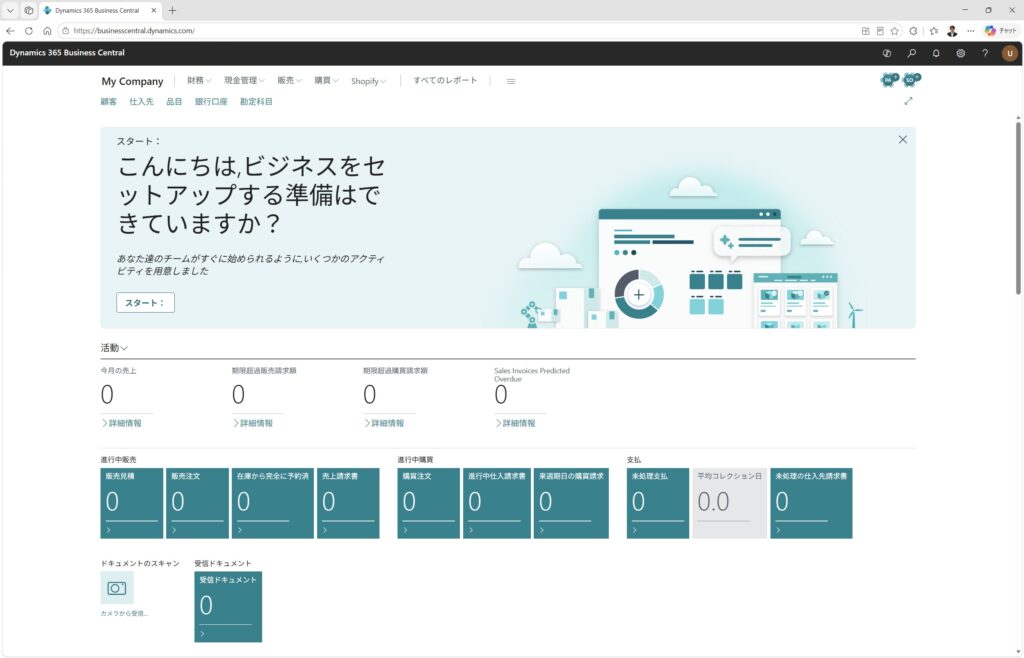Open the 平均コレクション日 tile
The image size is (1024, 658).
point(729,503)
